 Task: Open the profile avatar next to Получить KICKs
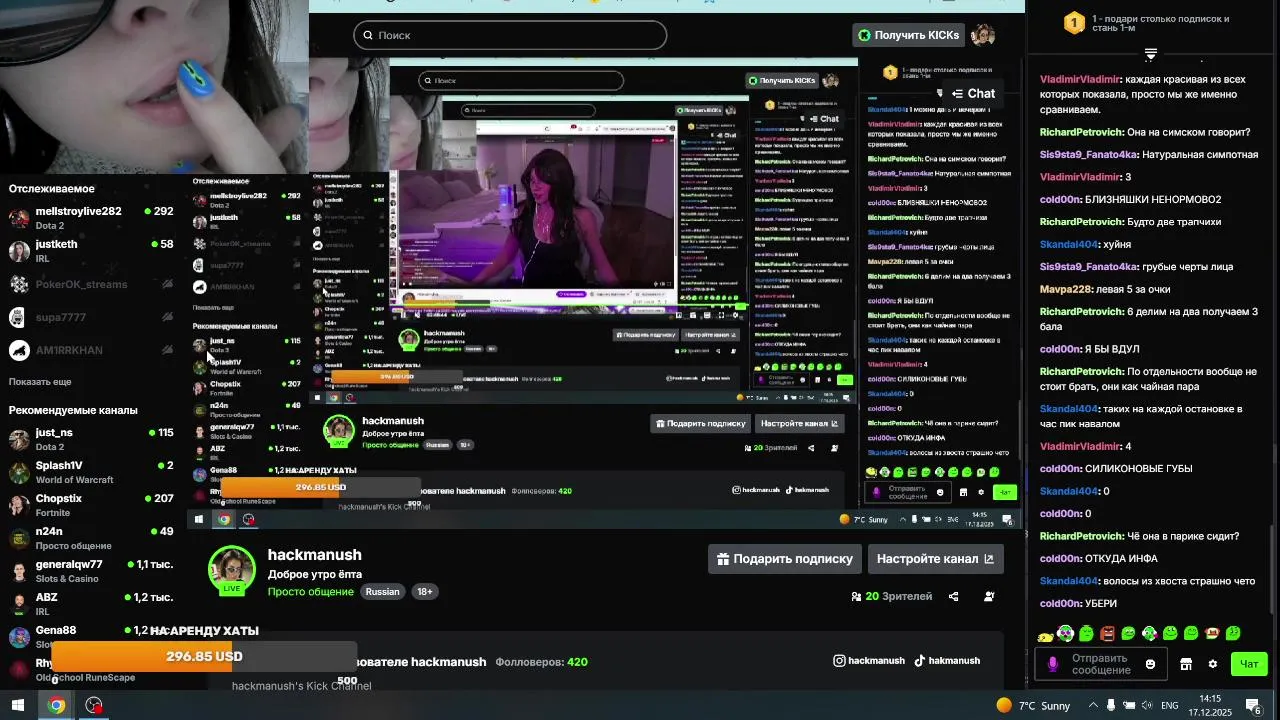(983, 35)
